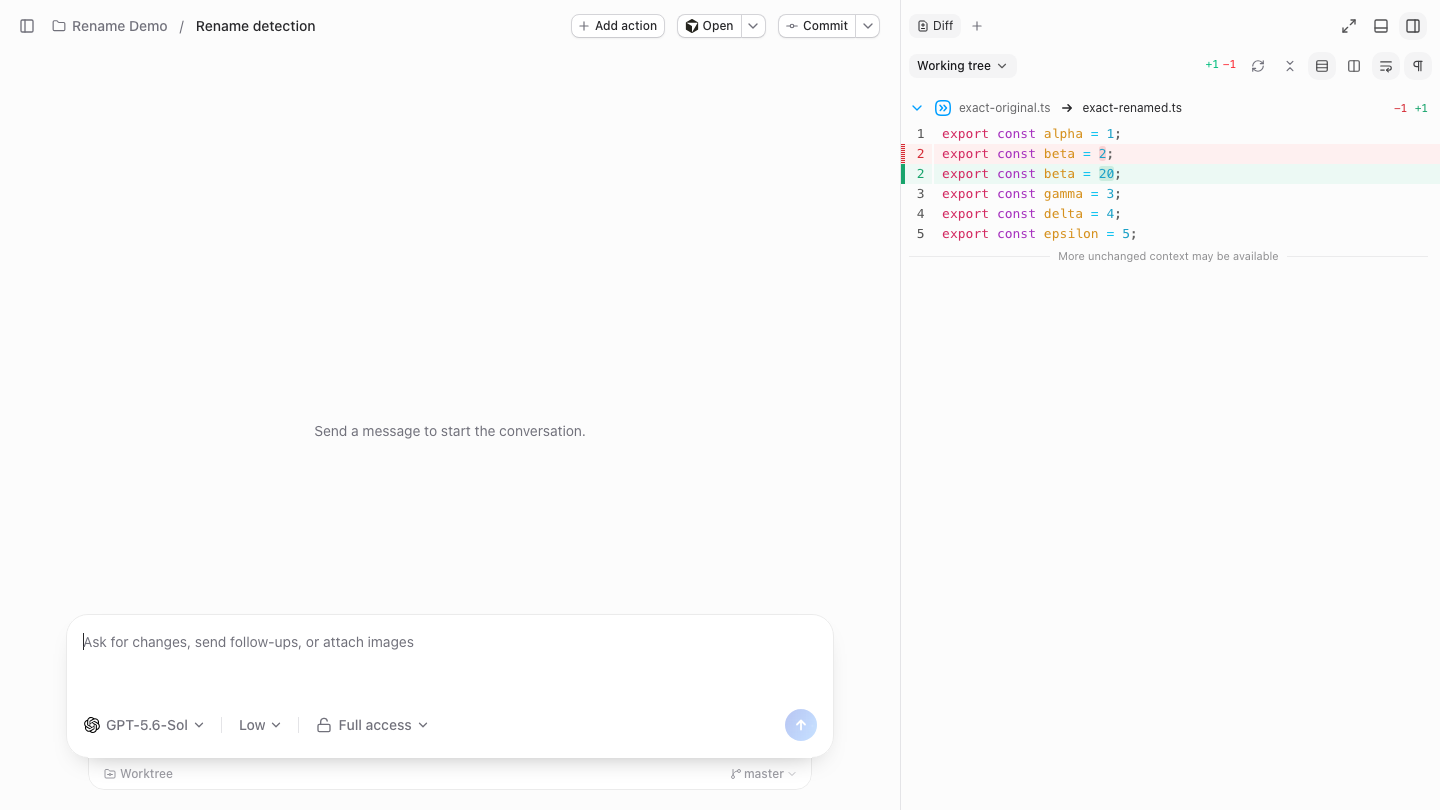
Task: Click the Rename Demo folder icon
Action: click(59, 26)
